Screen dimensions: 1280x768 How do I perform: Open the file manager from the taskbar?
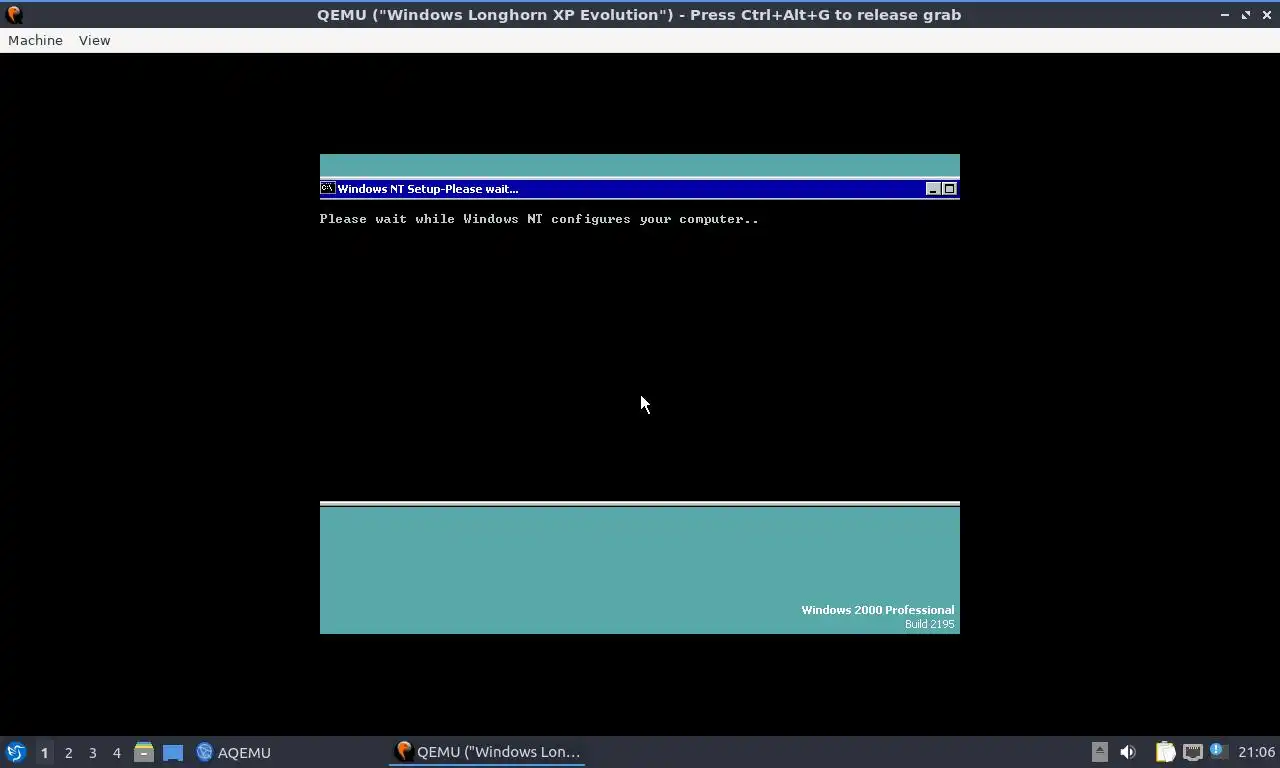point(144,752)
